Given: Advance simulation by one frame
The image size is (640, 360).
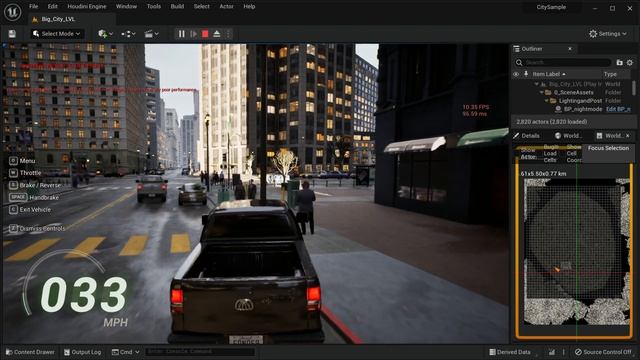Looking at the screenshot, I should point(193,34).
